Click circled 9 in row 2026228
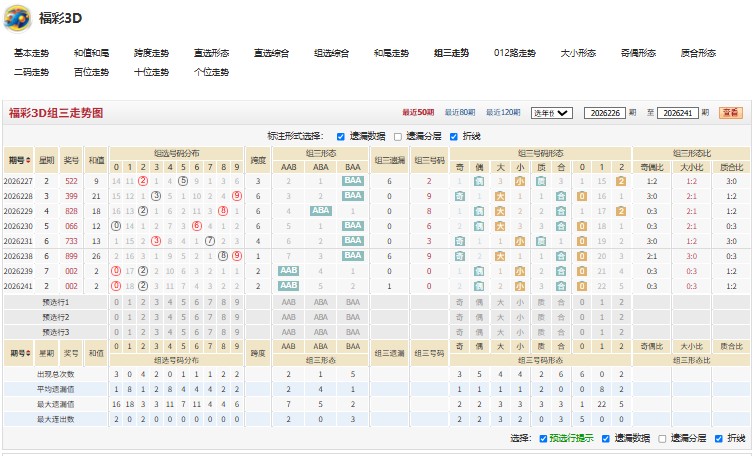This screenshot has height=456, width=756. 237,196
